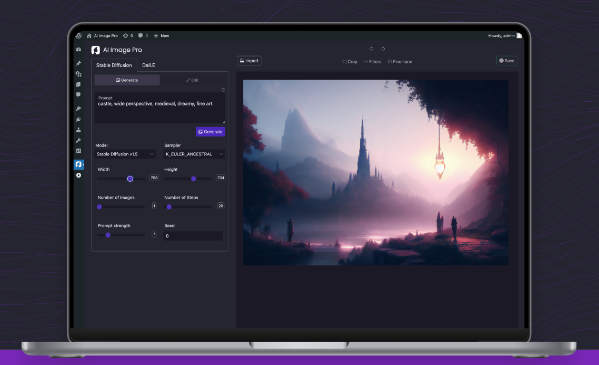Select the Filters tool
Image resolution: width=599 pixels, height=365 pixels.
pyautogui.click(x=373, y=62)
